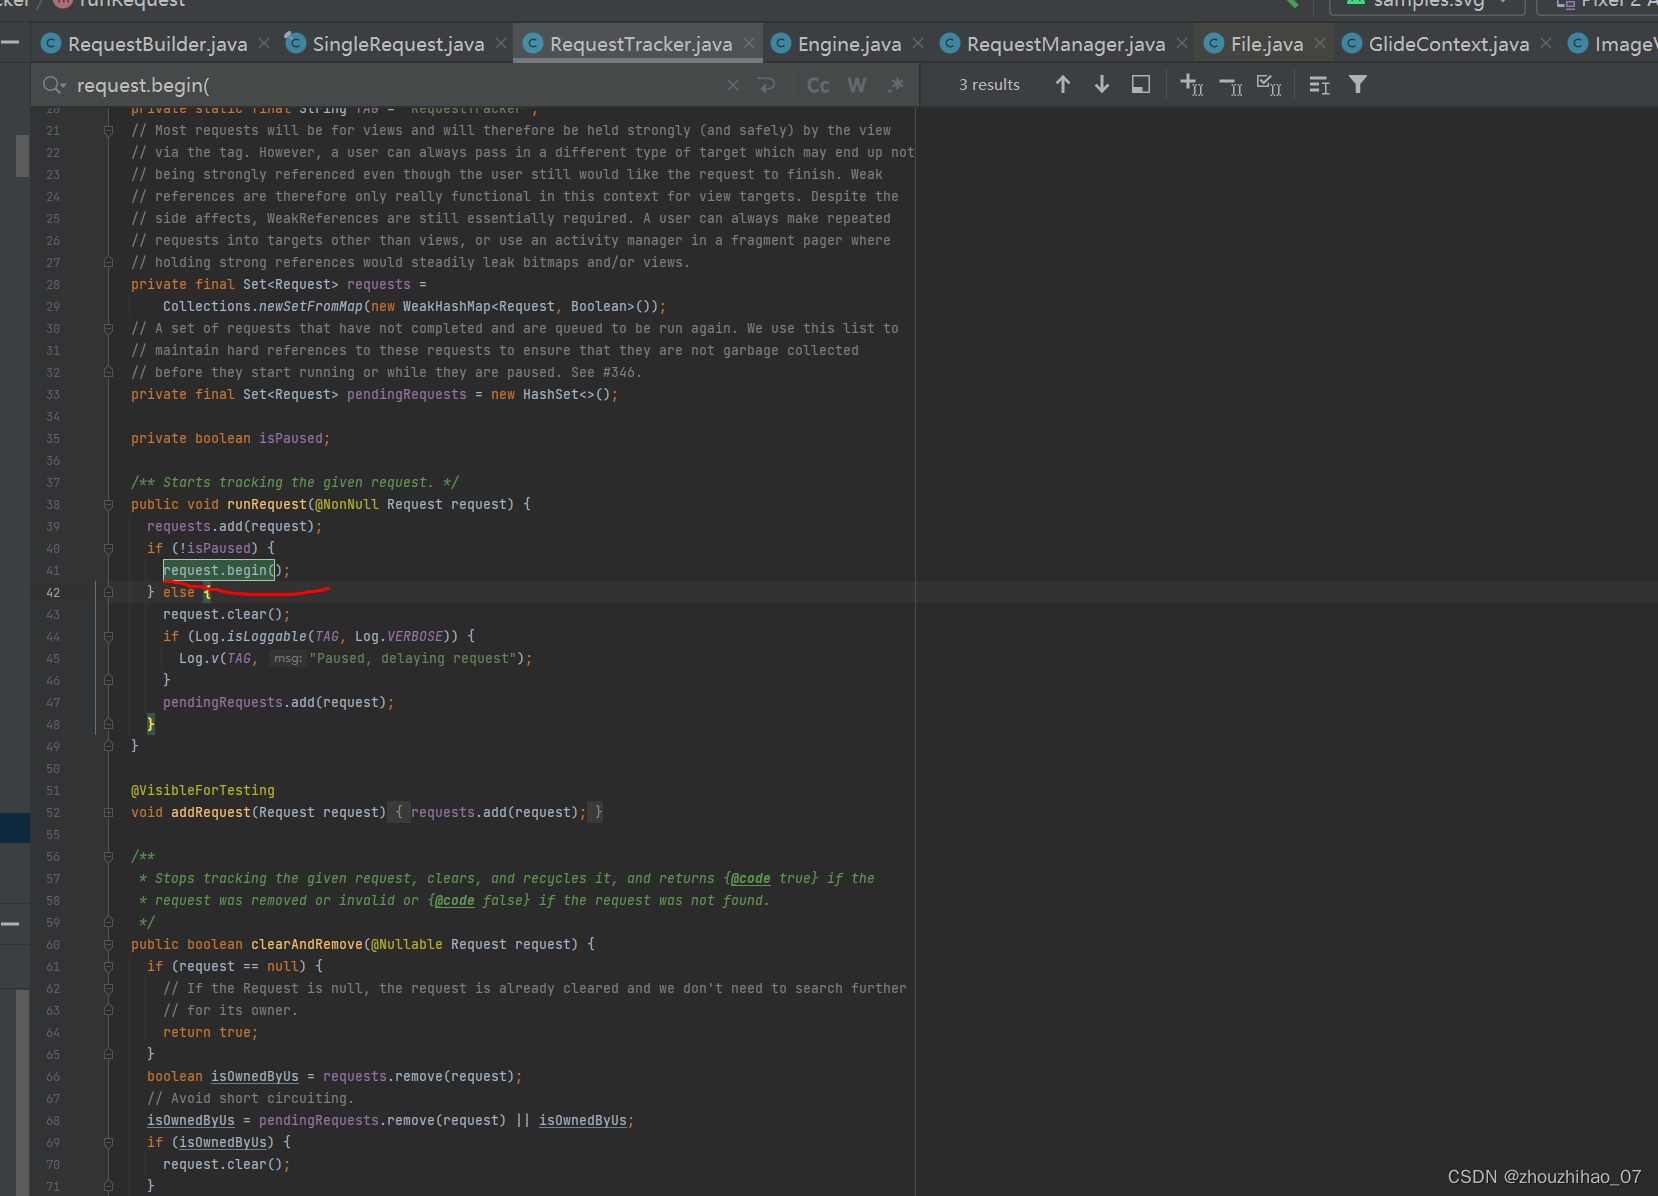The width and height of the screenshot is (1658, 1196).
Task: Collapse clearAndRemove method at line 60
Action: [108, 945]
